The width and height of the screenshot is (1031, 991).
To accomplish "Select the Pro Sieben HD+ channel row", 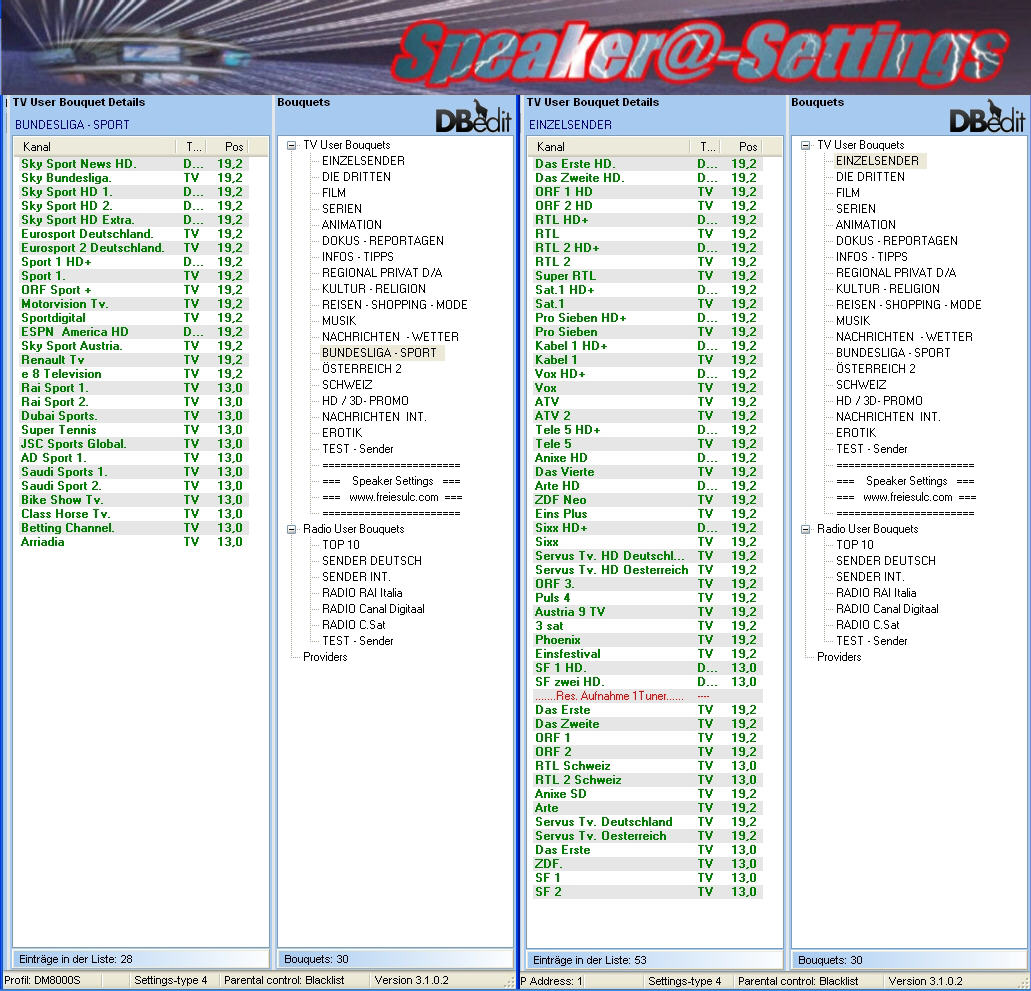I will click(x=646, y=318).
